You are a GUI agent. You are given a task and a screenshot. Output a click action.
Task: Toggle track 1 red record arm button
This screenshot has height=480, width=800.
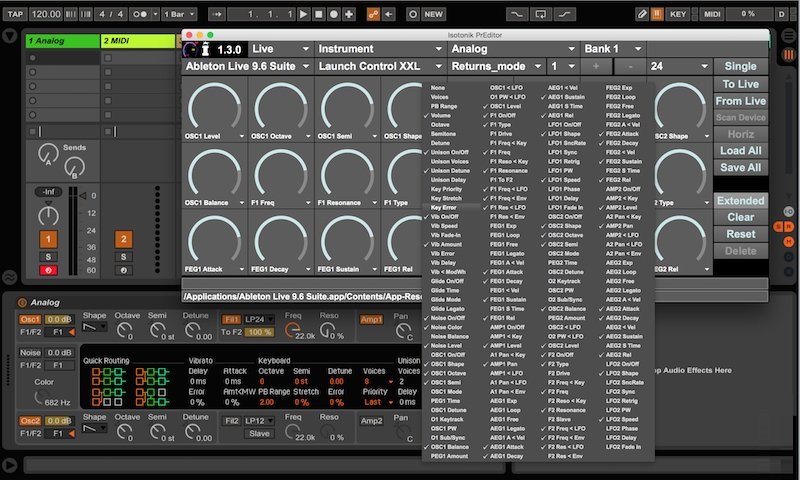pos(48,270)
